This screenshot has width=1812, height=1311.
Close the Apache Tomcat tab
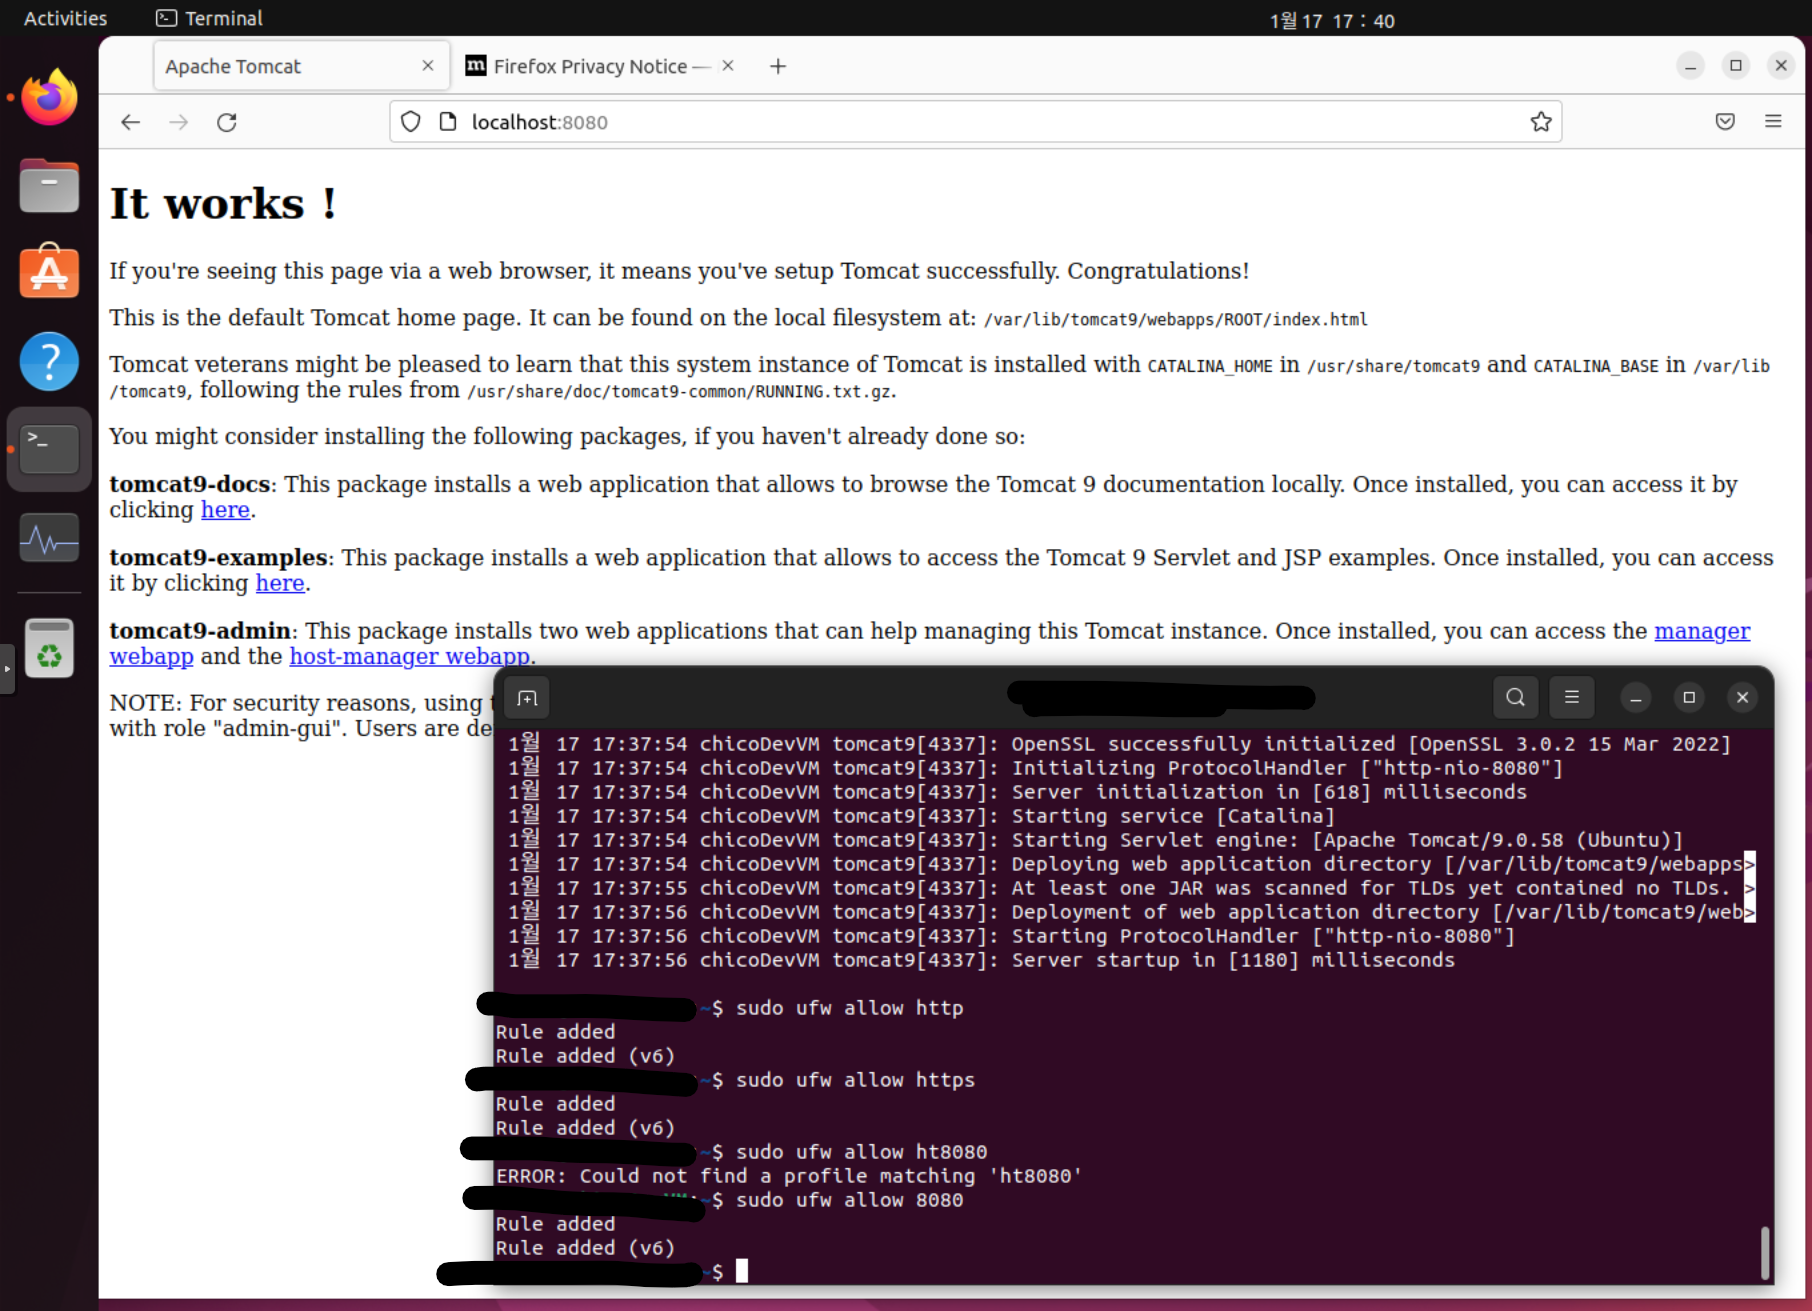(x=428, y=65)
